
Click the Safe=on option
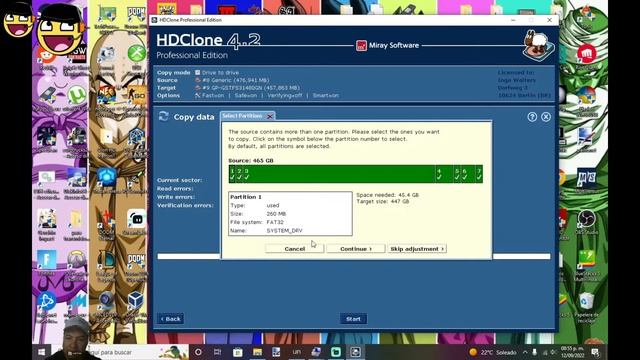tap(246, 96)
